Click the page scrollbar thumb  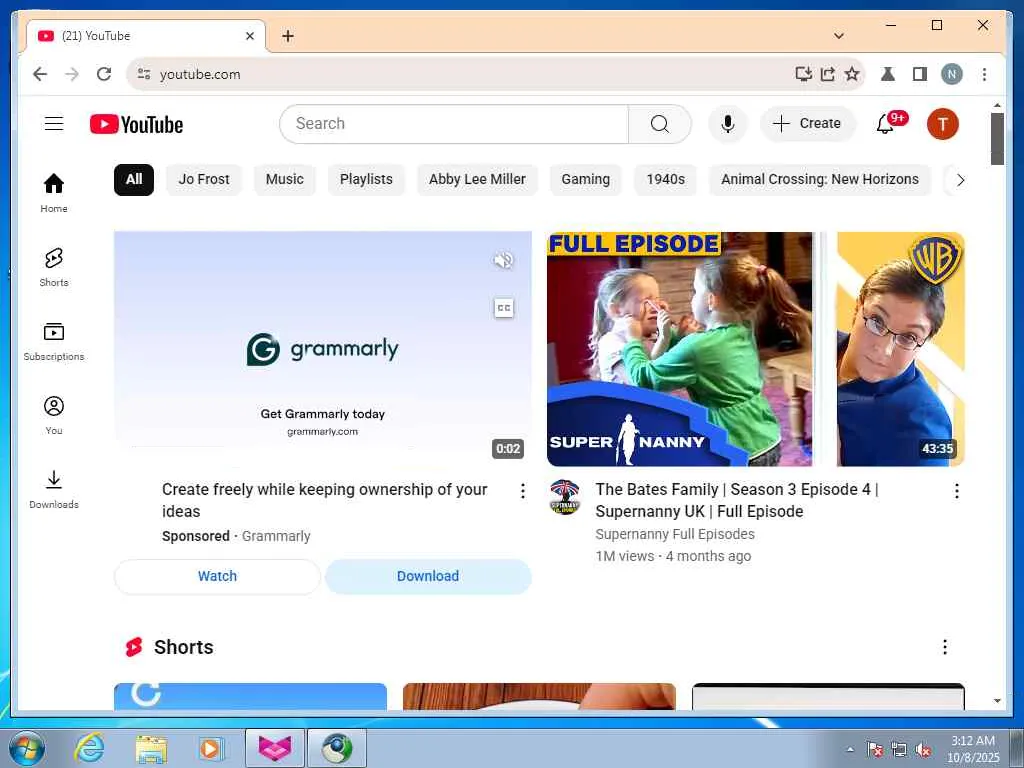(997, 139)
